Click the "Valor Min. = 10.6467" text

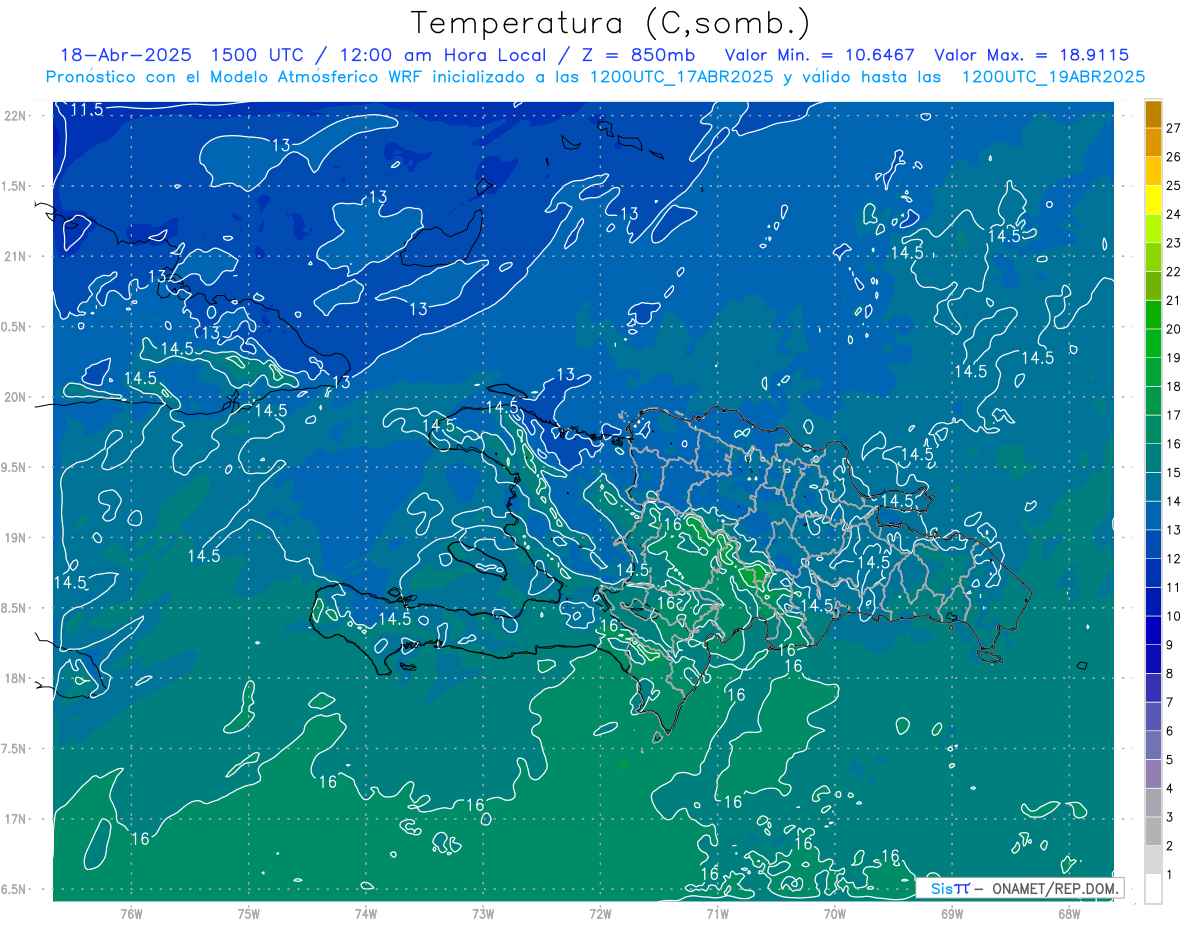pos(820,55)
